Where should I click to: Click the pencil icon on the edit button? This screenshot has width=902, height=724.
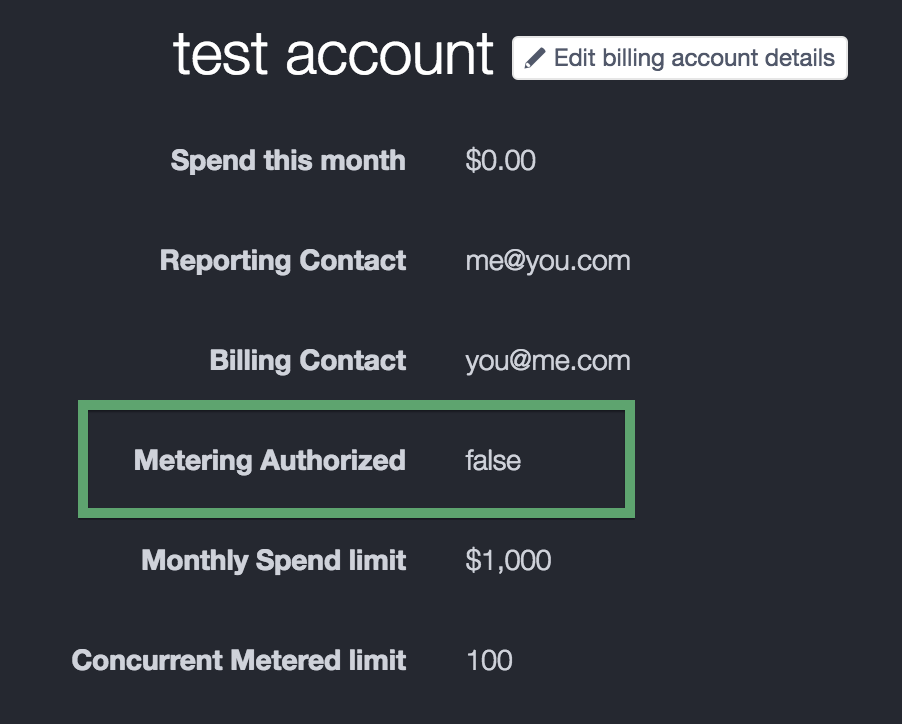point(535,58)
